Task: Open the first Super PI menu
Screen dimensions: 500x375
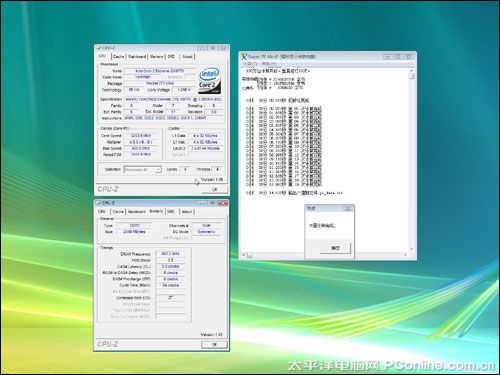Action: point(249,63)
